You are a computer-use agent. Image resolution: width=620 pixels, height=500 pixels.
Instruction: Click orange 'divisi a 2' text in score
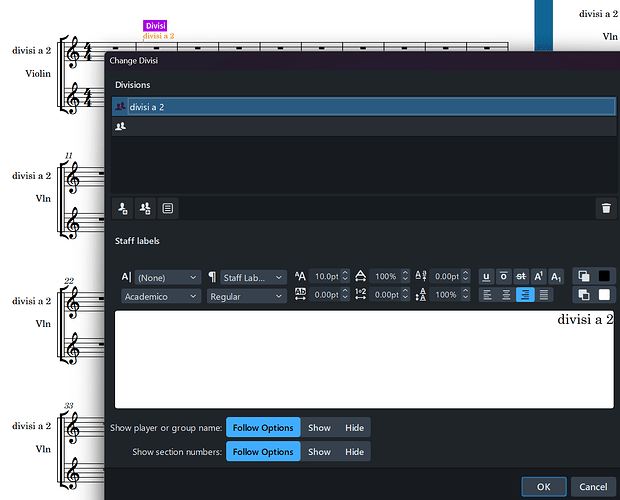pyautogui.click(x=159, y=36)
